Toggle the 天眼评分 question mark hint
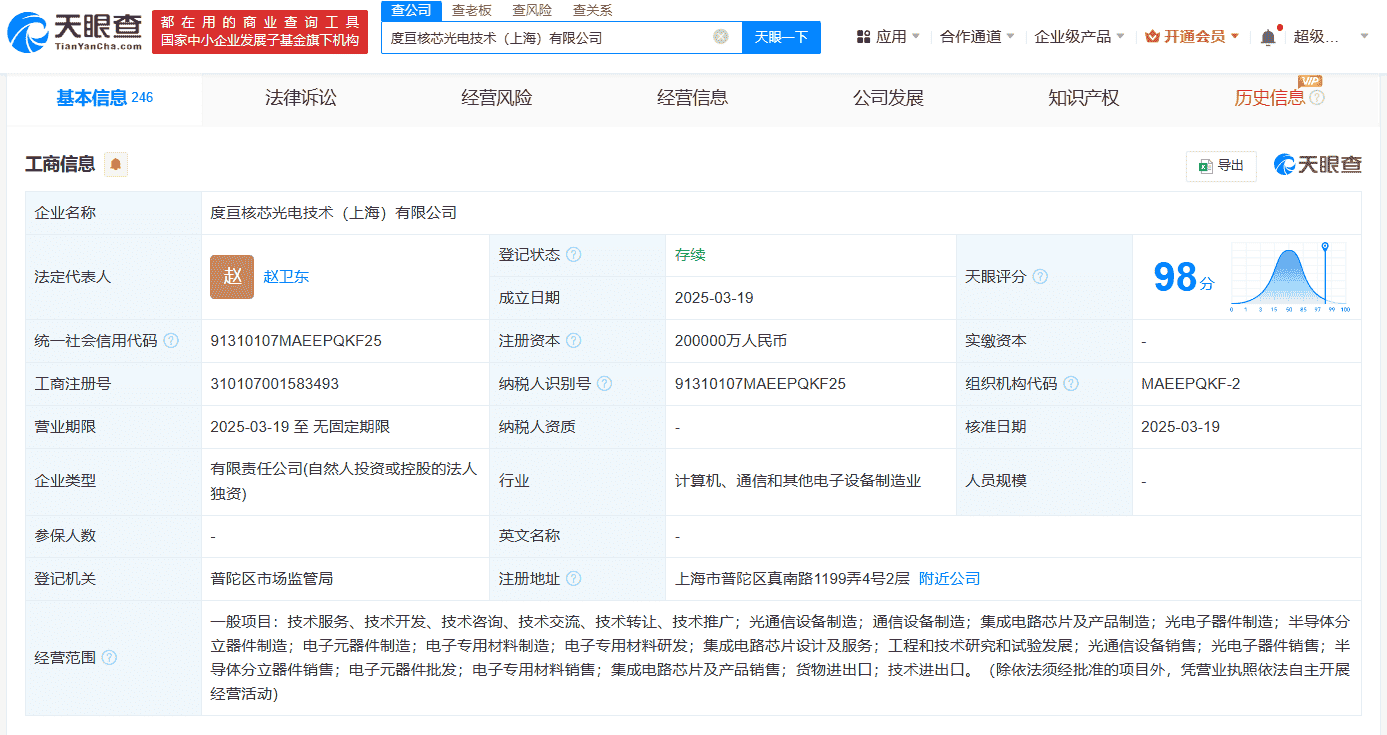Image resolution: width=1387 pixels, height=735 pixels. point(1042,277)
